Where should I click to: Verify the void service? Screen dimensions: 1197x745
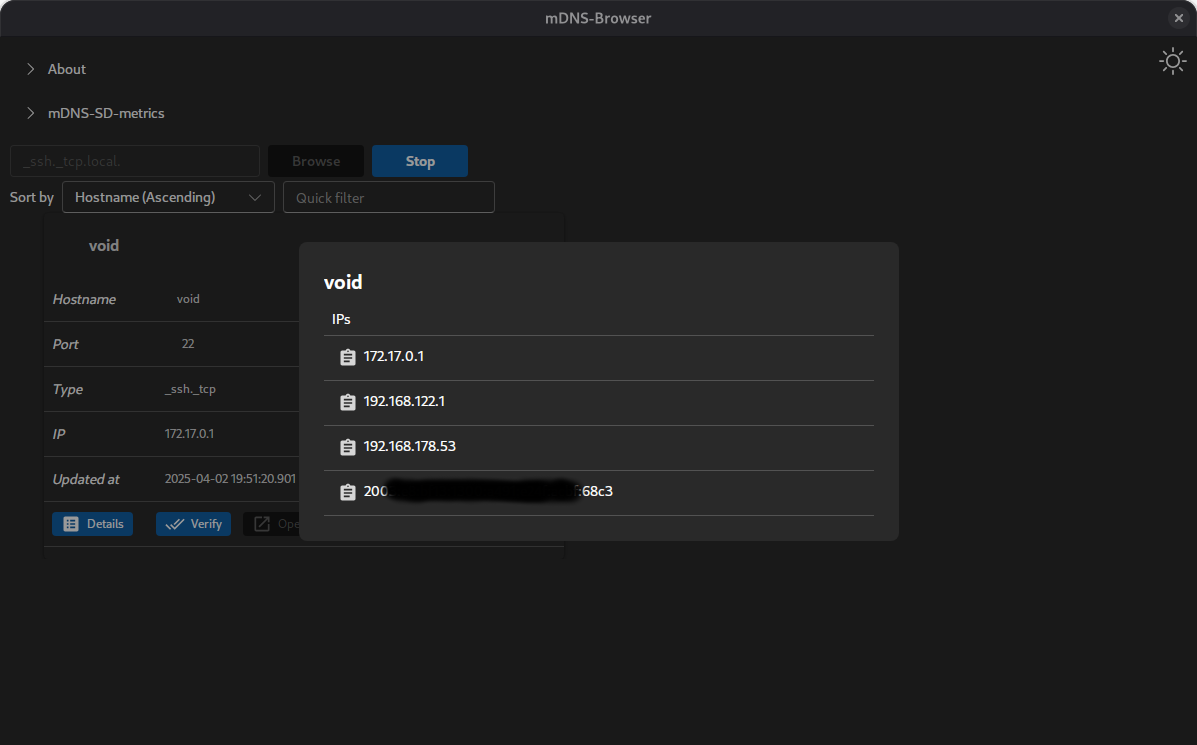point(193,524)
